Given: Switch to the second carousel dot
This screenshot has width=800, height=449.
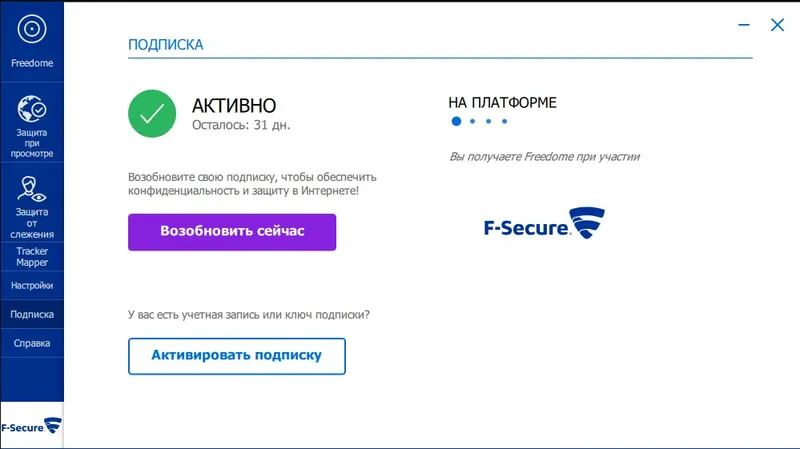Looking at the screenshot, I should (473, 121).
